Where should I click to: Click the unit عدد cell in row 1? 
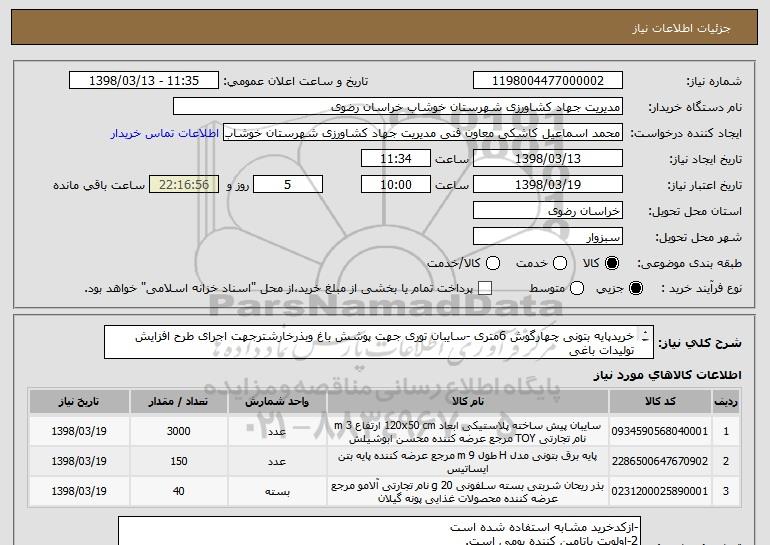point(277,432)
